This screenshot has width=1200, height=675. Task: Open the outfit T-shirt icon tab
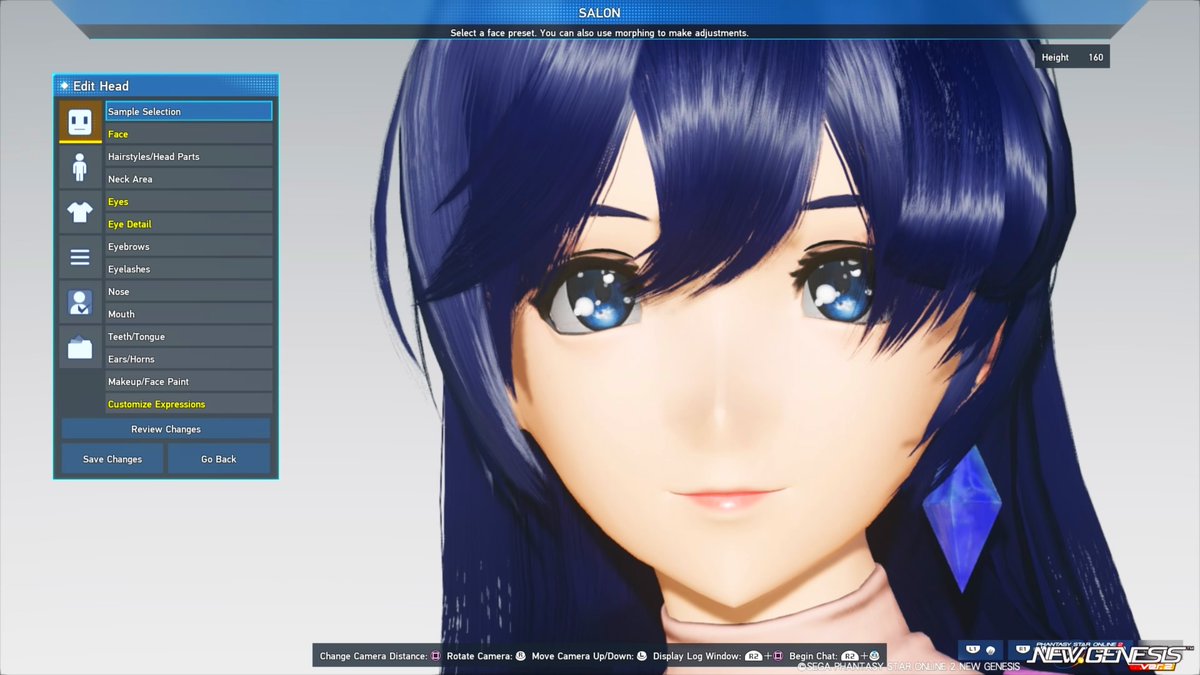pyautogui.click(x=80, y=212)
